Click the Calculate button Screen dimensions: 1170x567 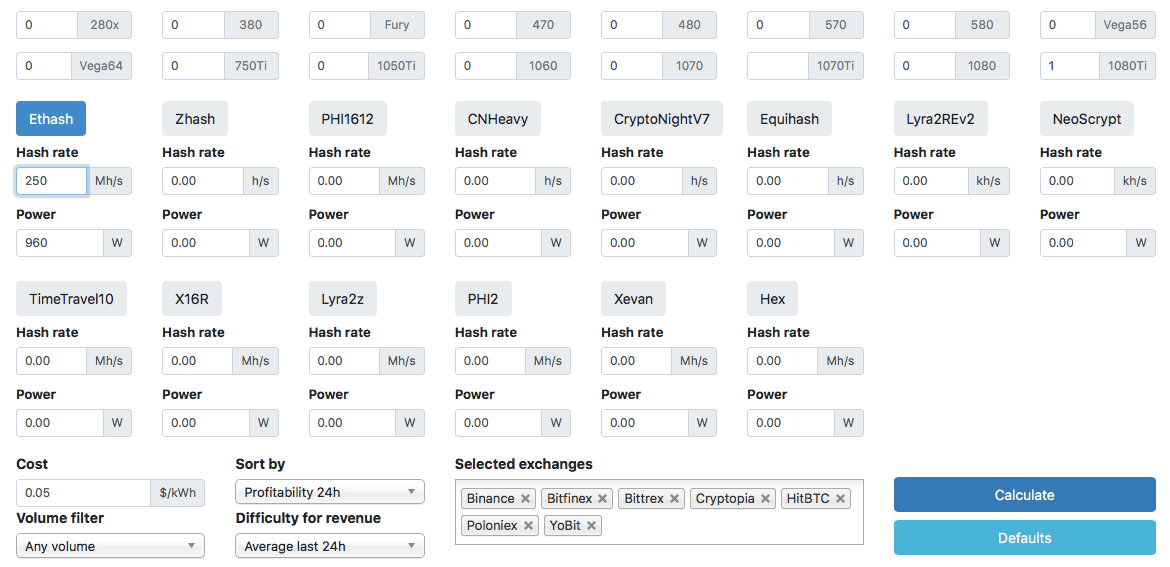(1024, 495)
